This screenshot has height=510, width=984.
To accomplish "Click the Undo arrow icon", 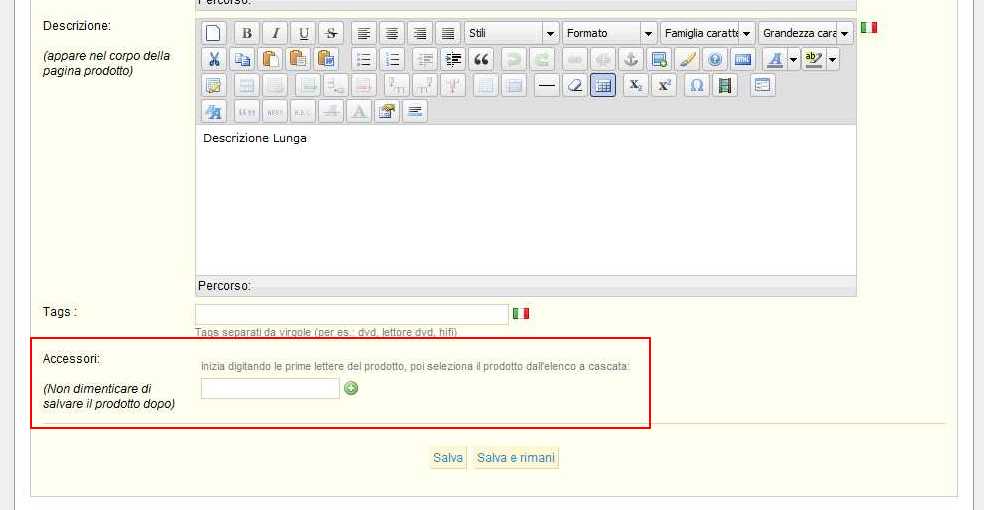I will tap(513, 60).
